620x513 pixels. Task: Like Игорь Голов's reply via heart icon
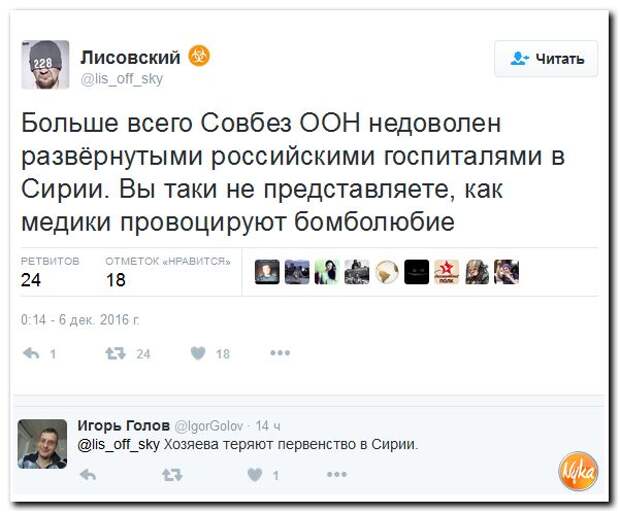(x=256, y=476)
